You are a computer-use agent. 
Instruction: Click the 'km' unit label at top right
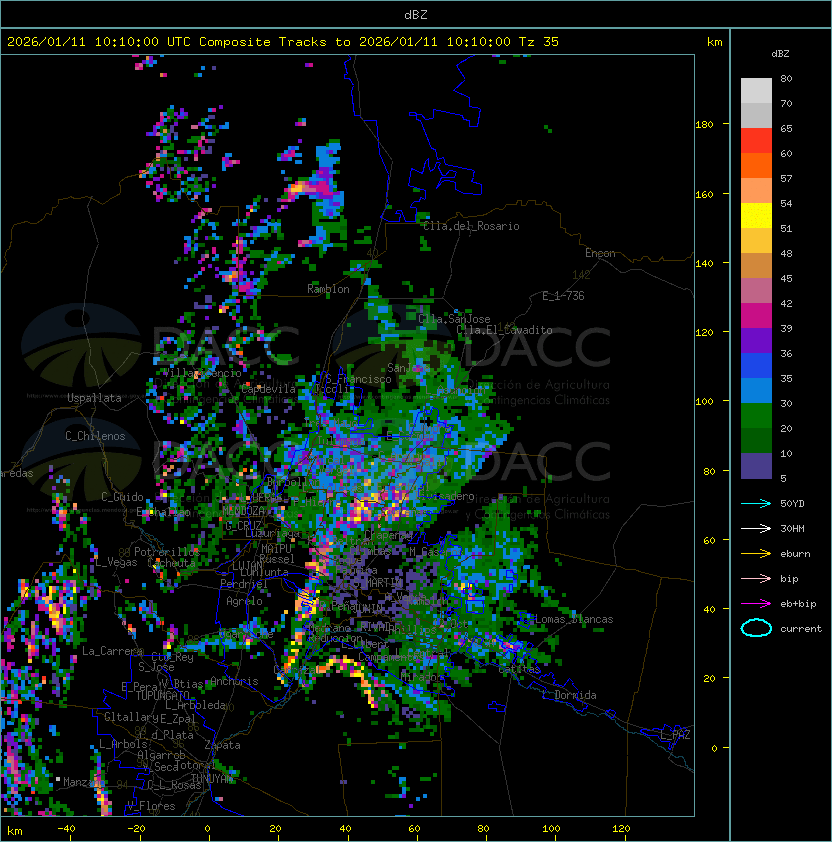tap(715, 42)
